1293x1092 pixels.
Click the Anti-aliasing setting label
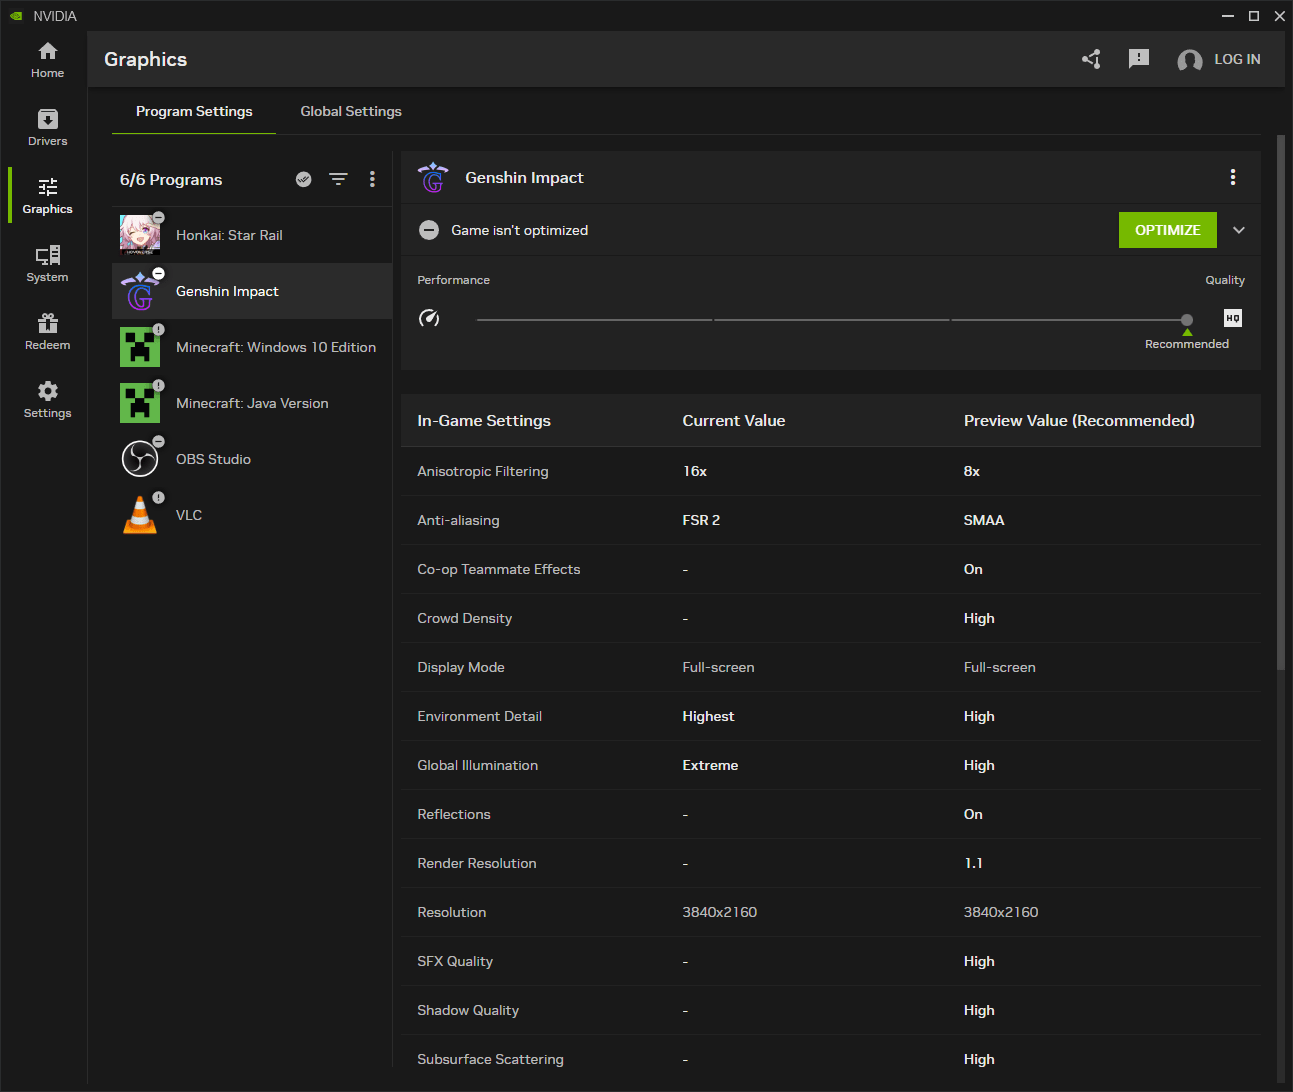(x=458, y=520)
